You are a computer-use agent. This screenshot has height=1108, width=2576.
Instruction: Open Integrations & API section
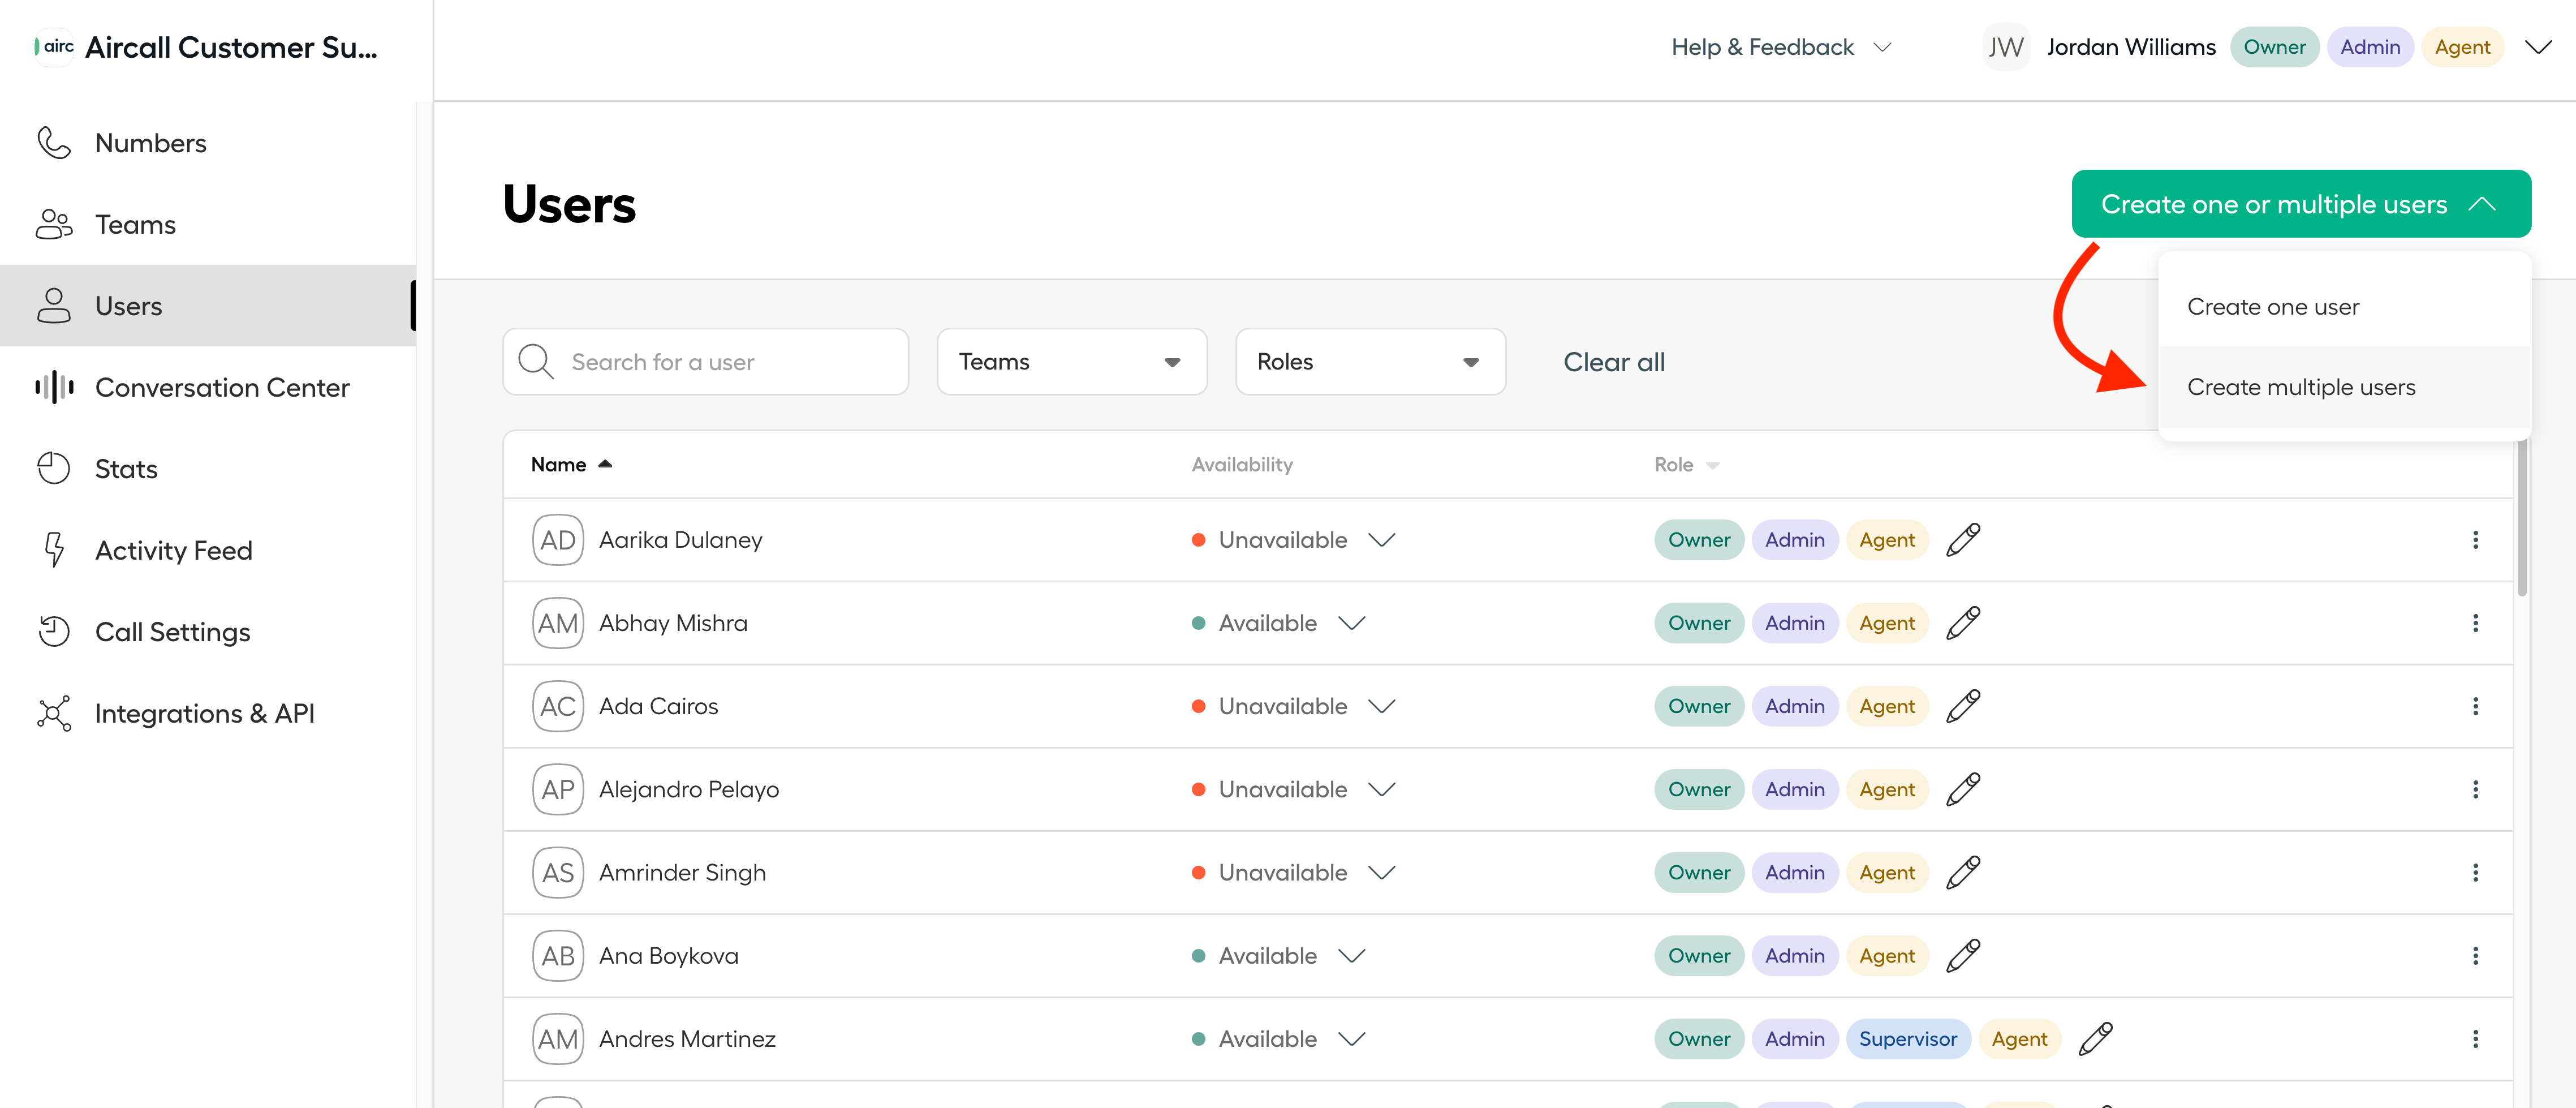208,713
